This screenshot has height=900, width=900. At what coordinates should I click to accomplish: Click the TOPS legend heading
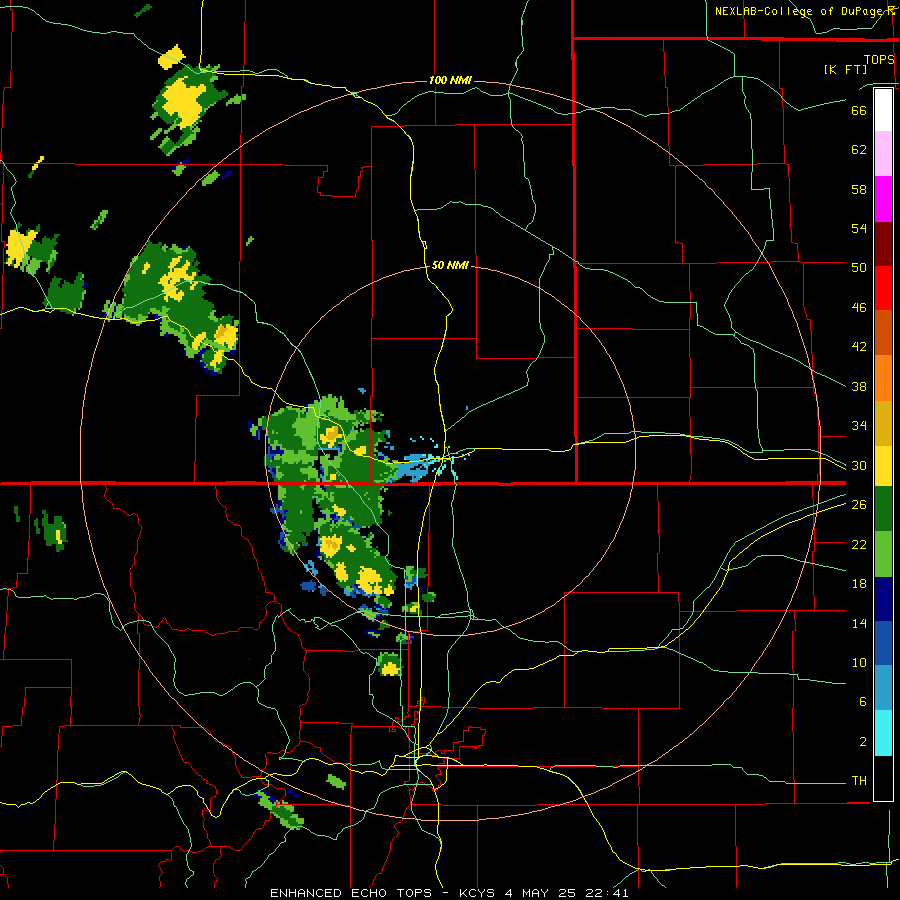click(879, 60)
